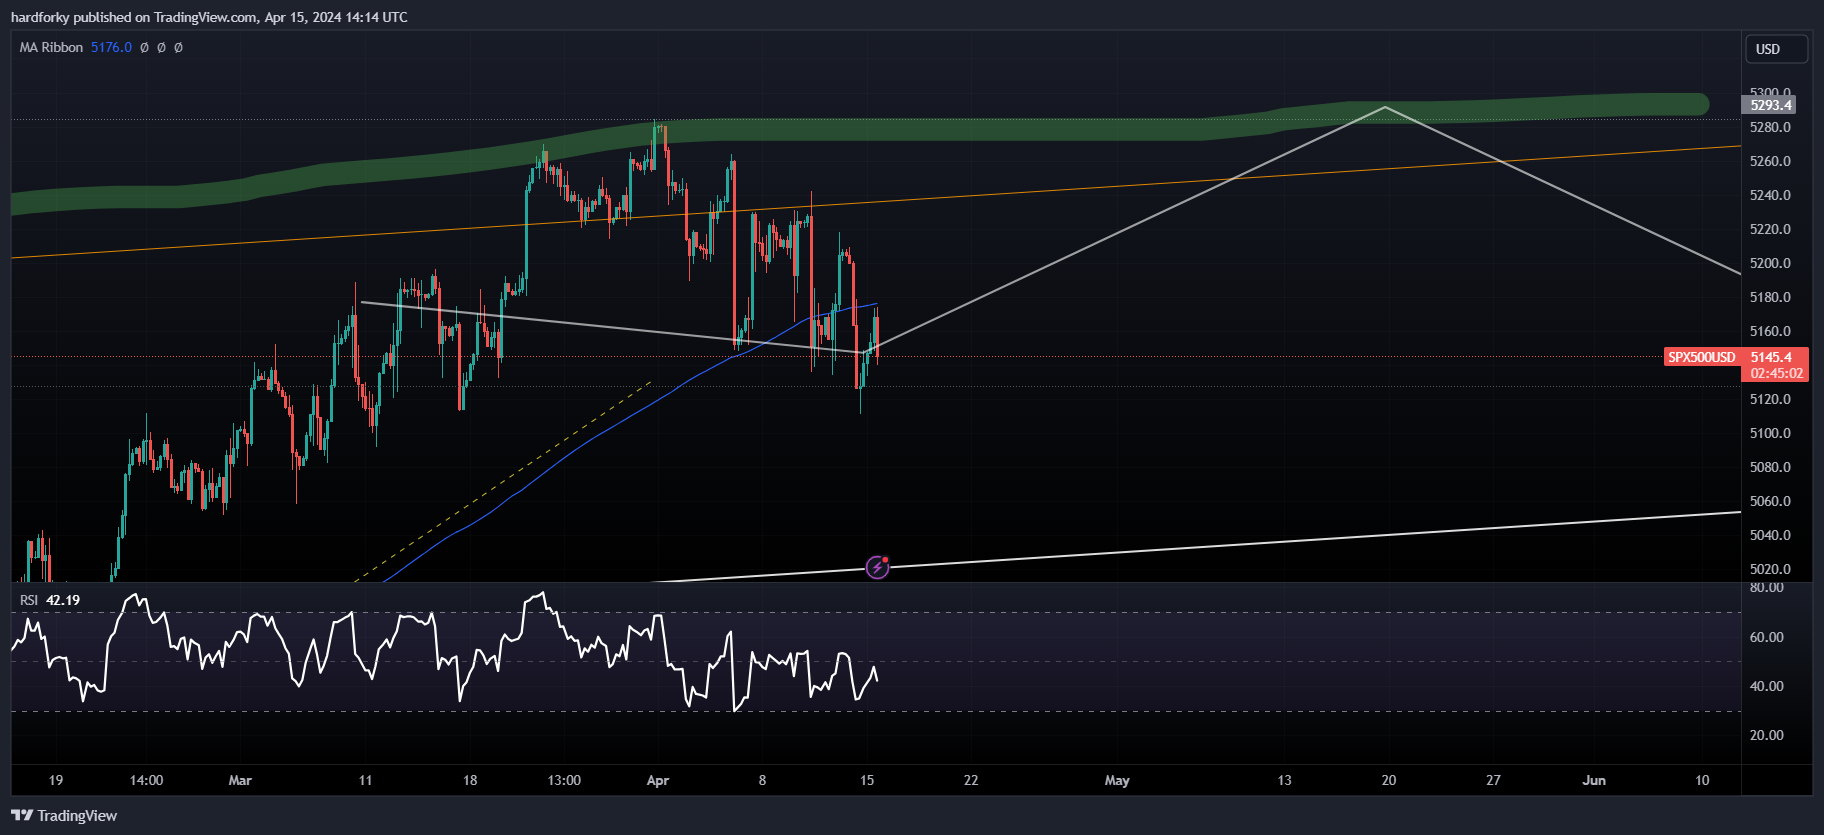Select the MA Ribbon indicator label

point(51,47)
